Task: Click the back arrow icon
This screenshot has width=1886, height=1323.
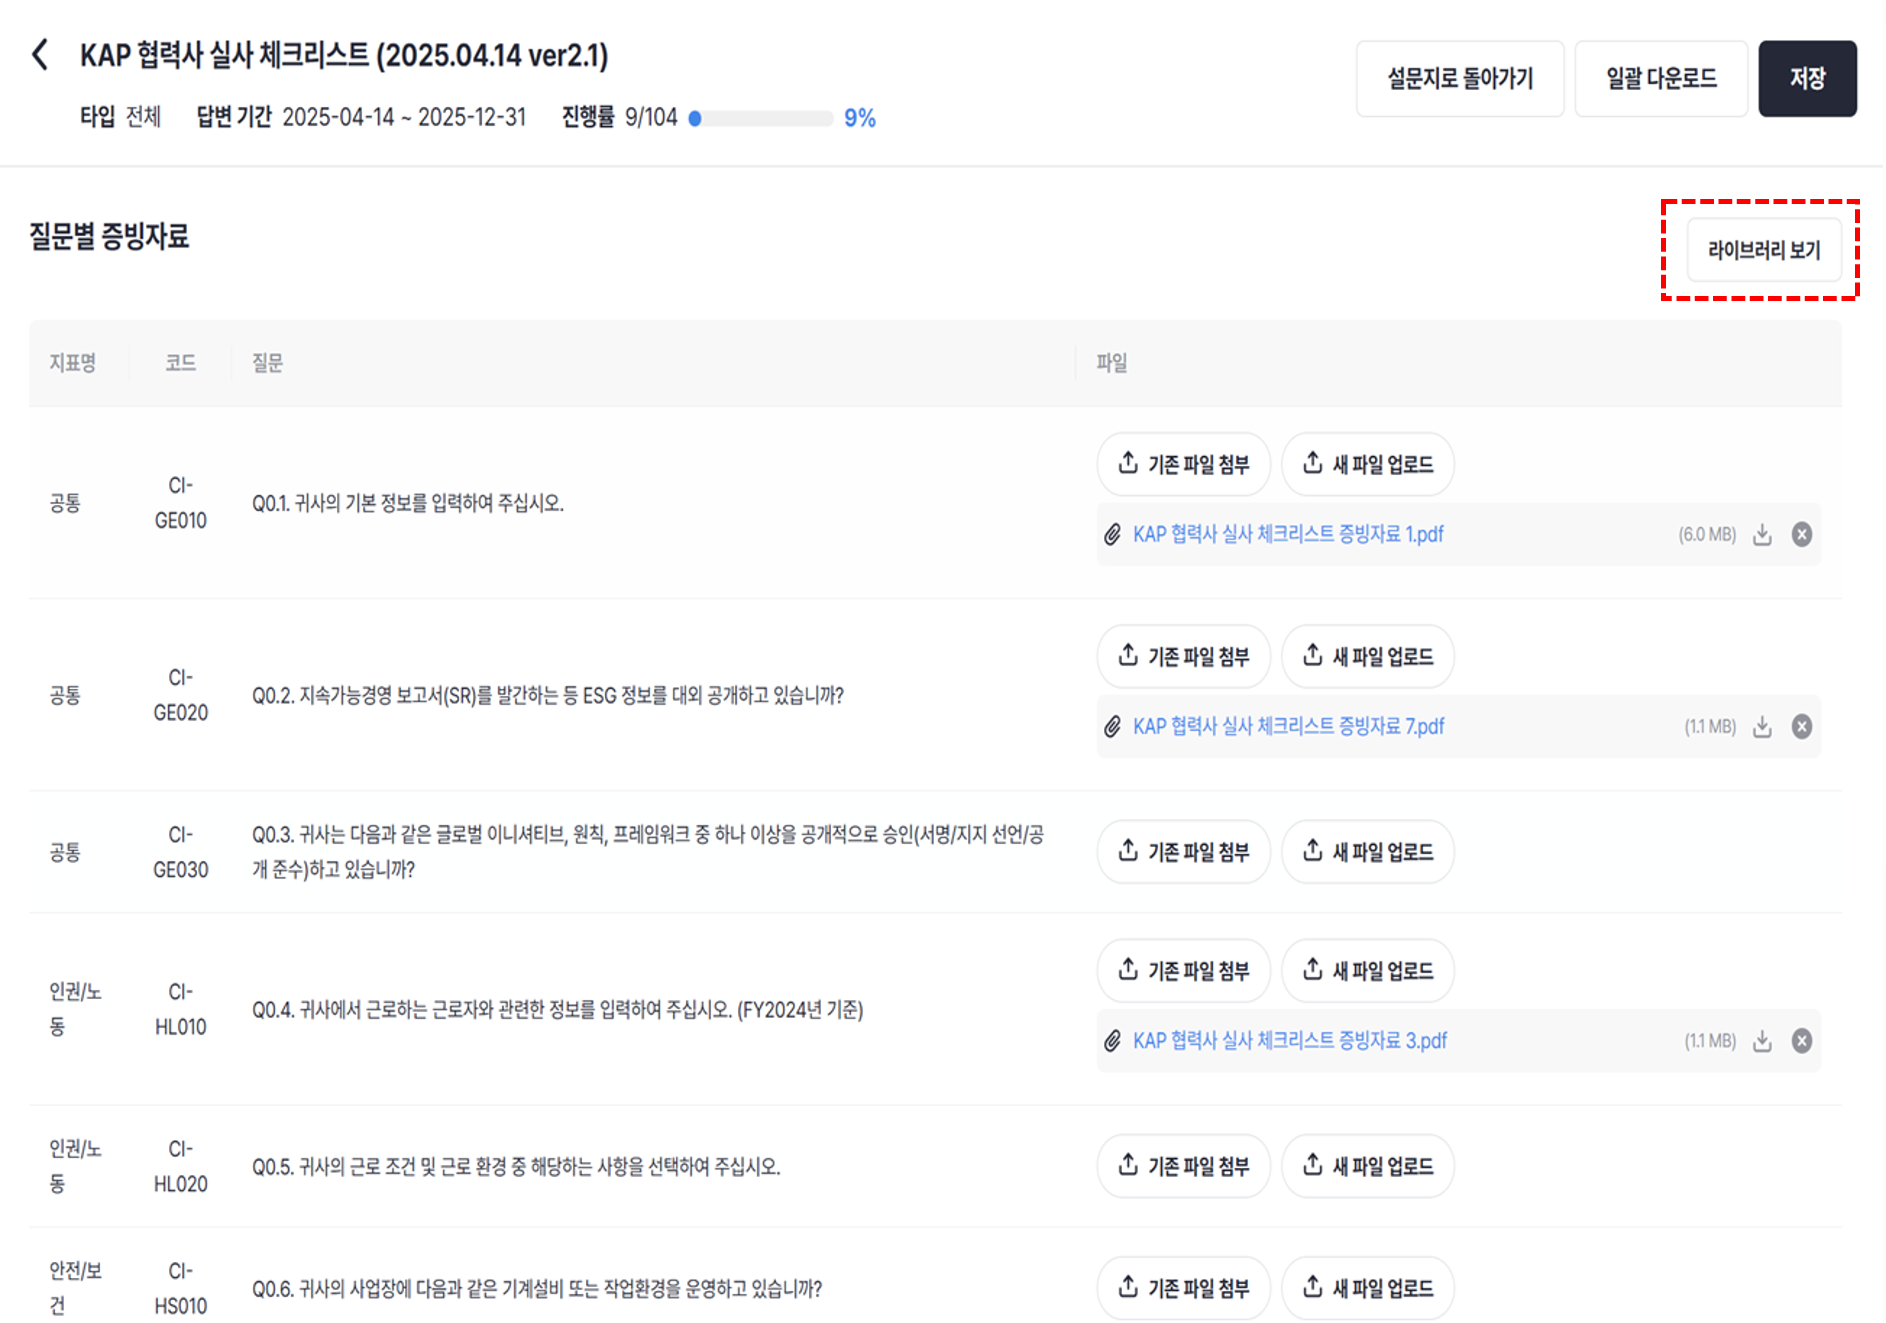Action: click(x=40, y=55)
